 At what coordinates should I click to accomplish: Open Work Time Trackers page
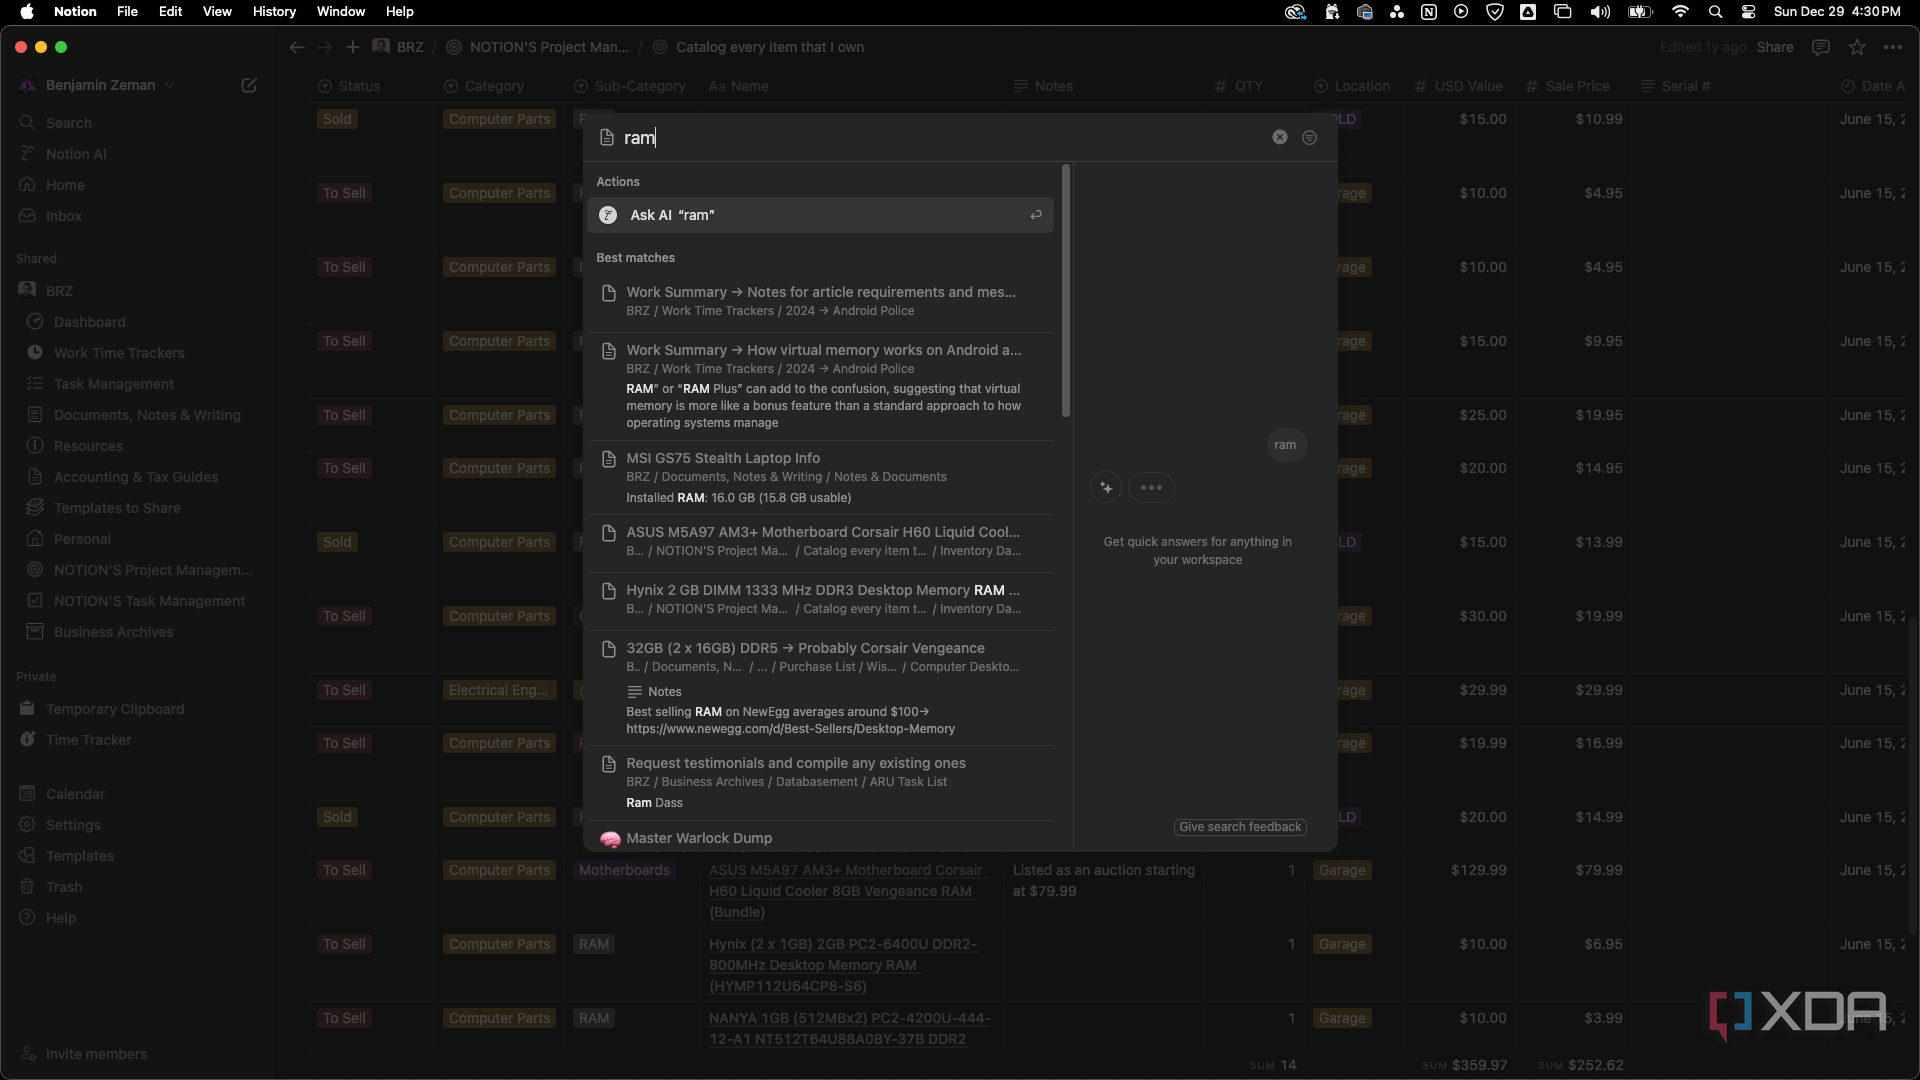click(119, 353)
